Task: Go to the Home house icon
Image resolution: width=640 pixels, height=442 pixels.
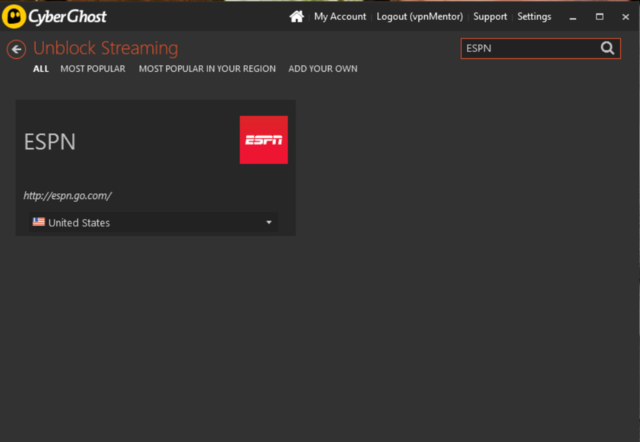Action: point(297,16)
